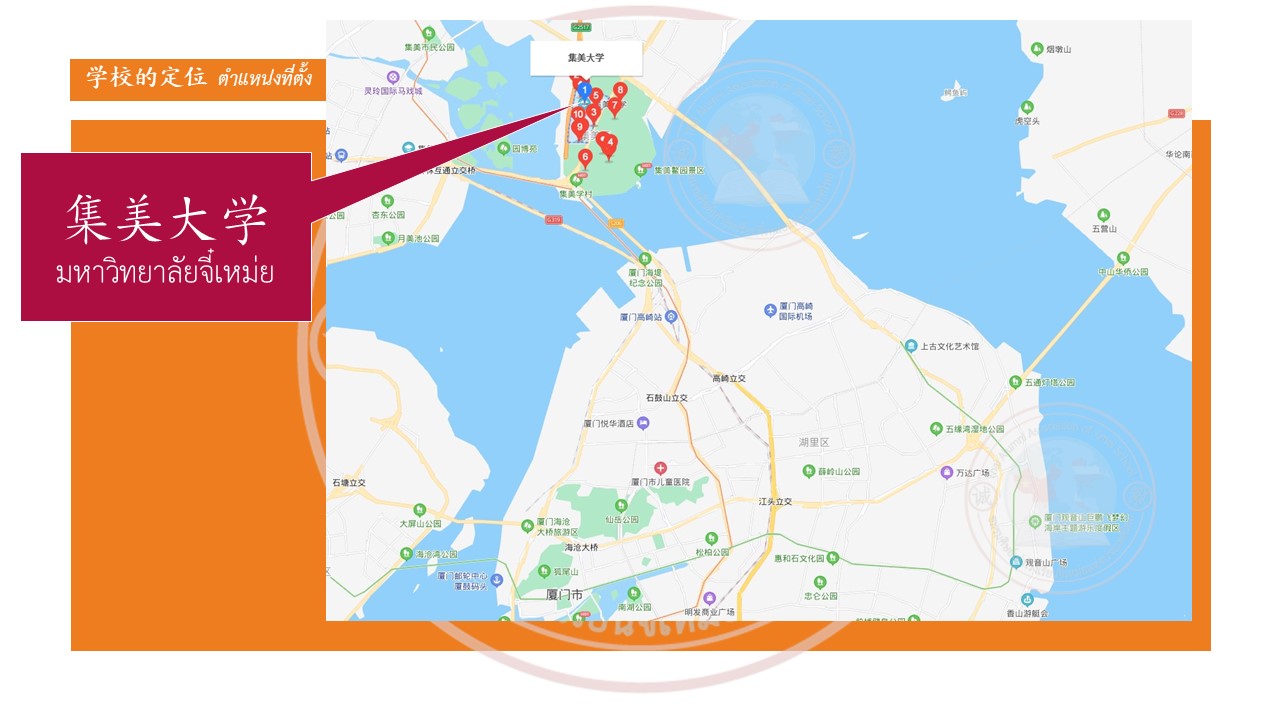This screenshot has height=720, width=1280.
Task: Click the 集美大学 map info popup
Action: point(586,58)
